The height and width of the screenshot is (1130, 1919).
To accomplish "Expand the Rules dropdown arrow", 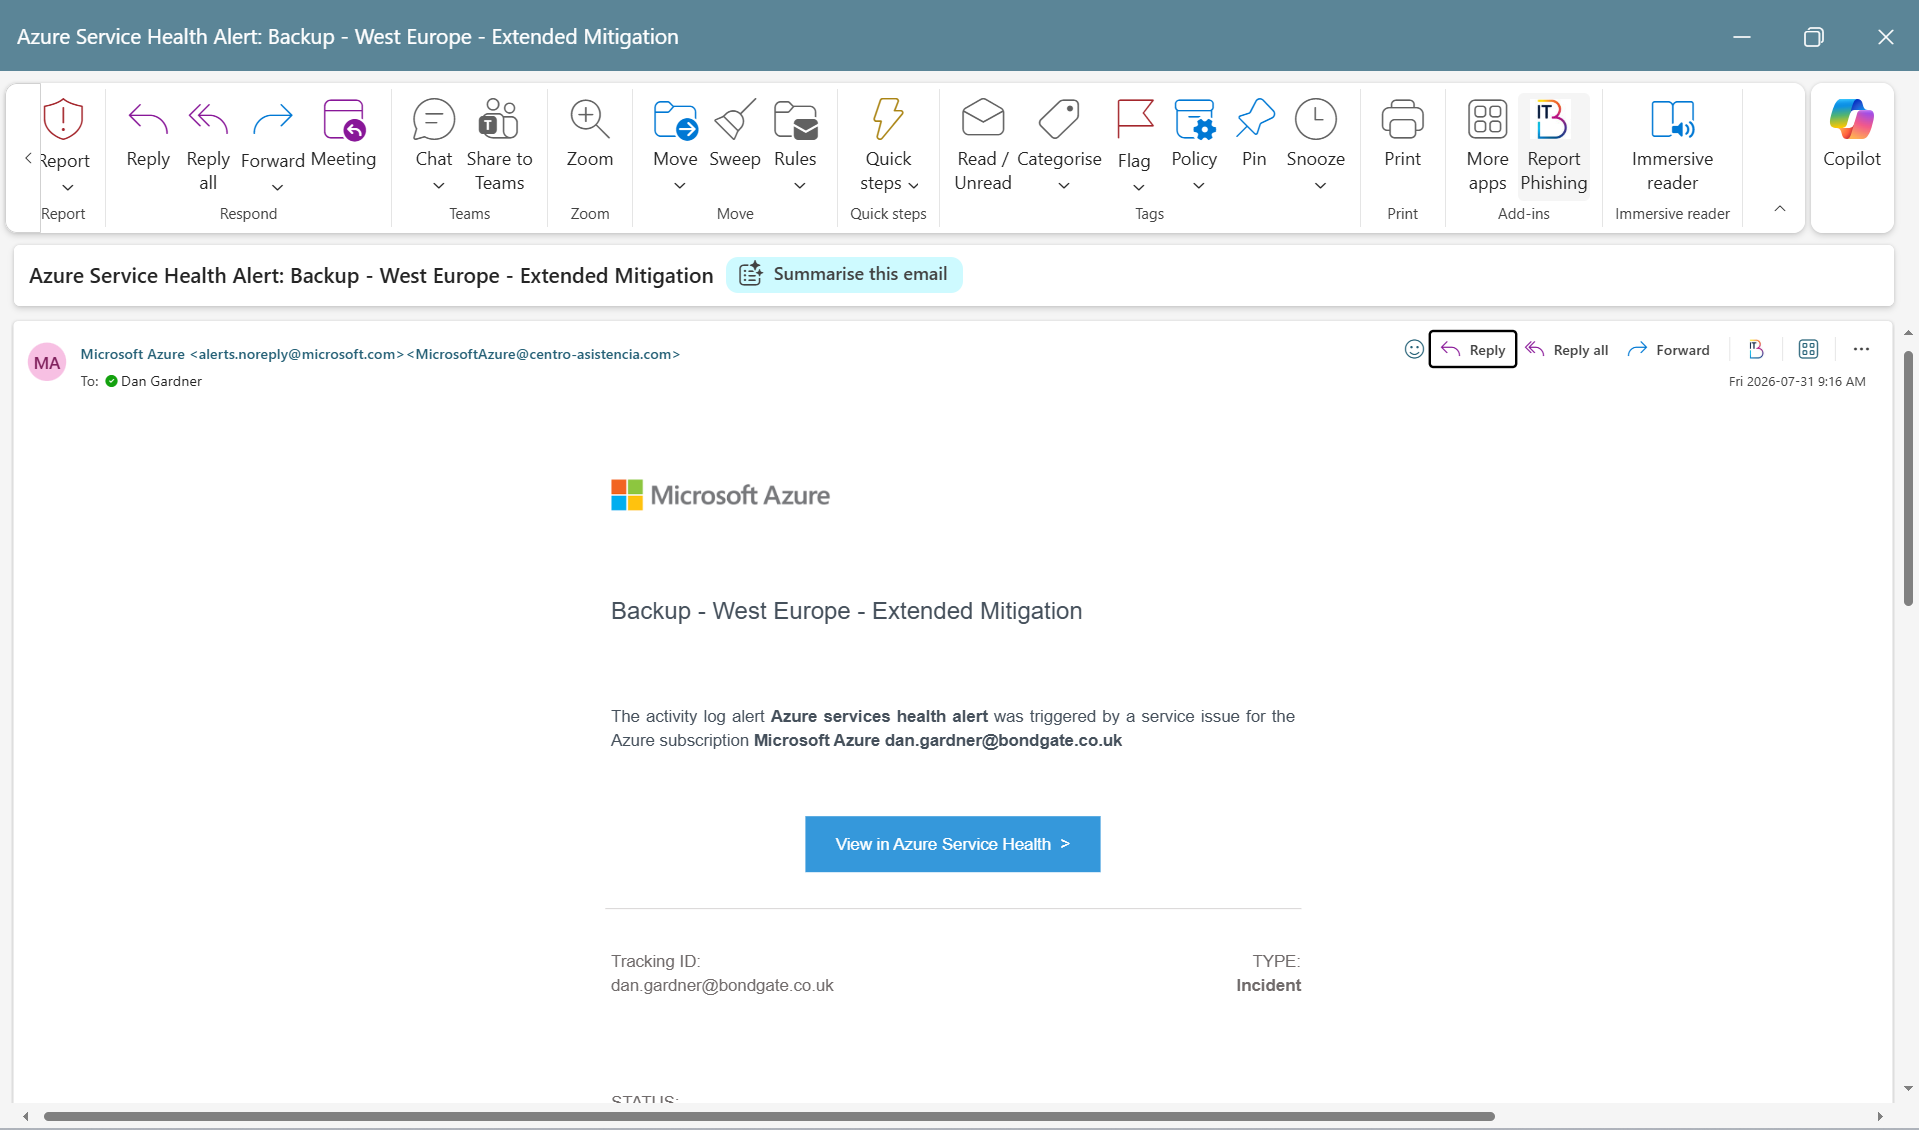I will 799,186.
